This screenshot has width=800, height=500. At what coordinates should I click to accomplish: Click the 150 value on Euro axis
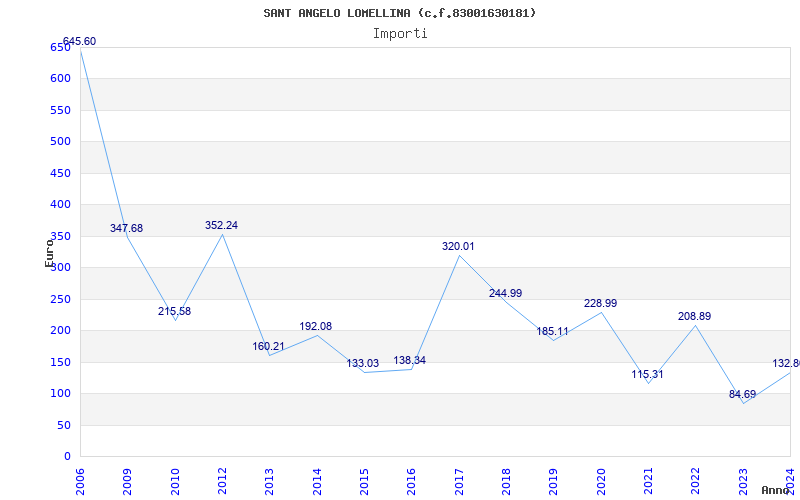(60, 362)
